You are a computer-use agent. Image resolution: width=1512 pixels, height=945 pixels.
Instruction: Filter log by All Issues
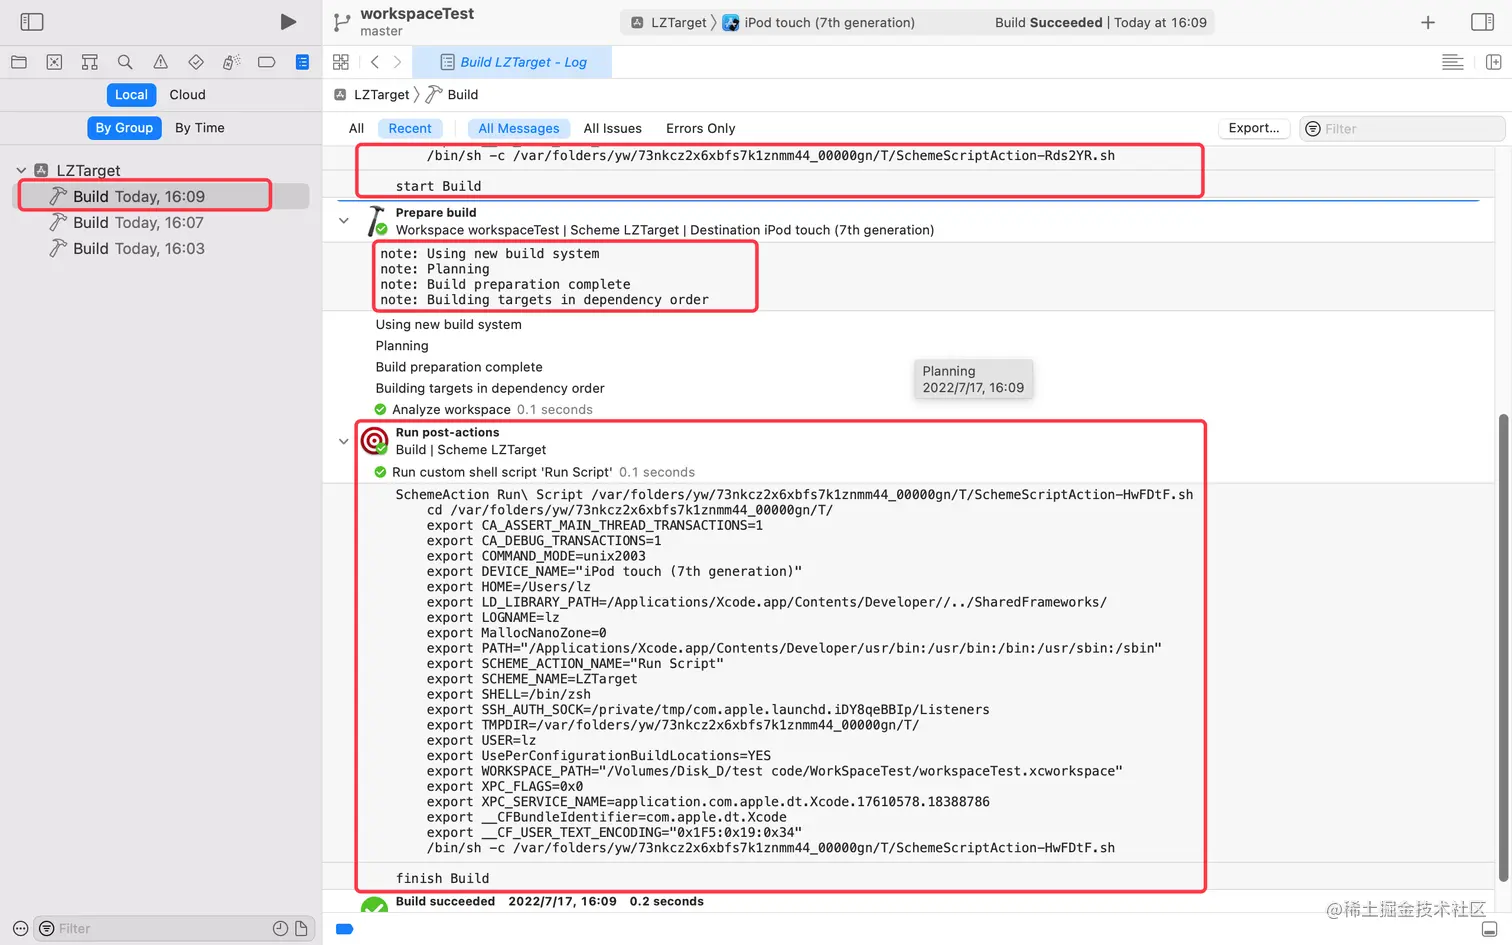point(613,128)
